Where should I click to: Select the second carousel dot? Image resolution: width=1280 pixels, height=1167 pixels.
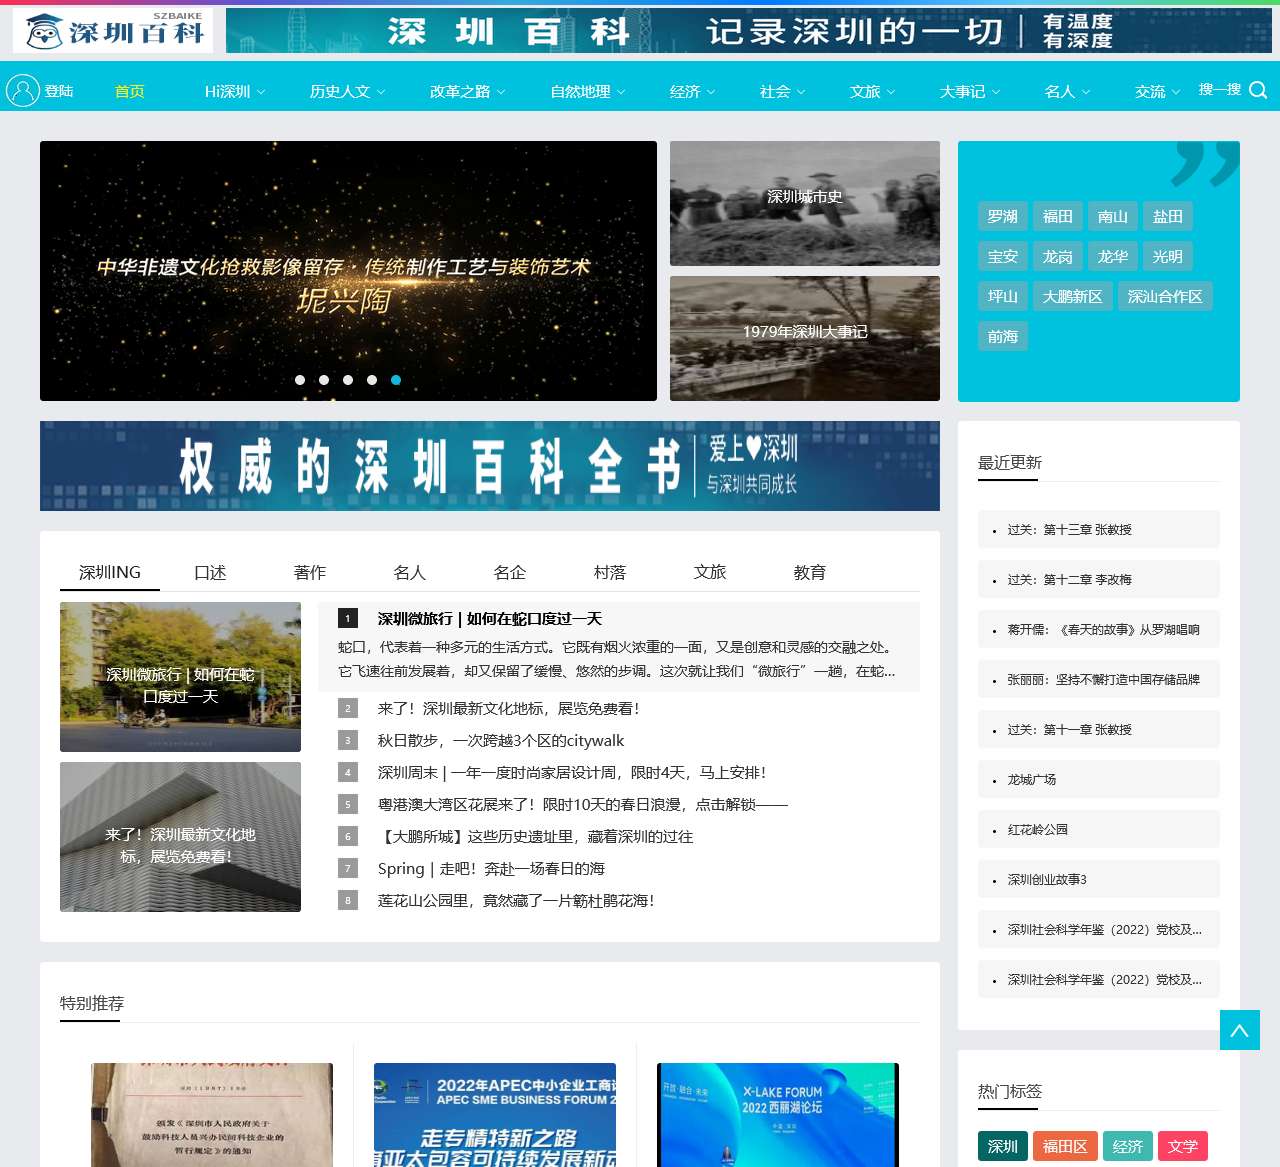[x=323, y=380]
